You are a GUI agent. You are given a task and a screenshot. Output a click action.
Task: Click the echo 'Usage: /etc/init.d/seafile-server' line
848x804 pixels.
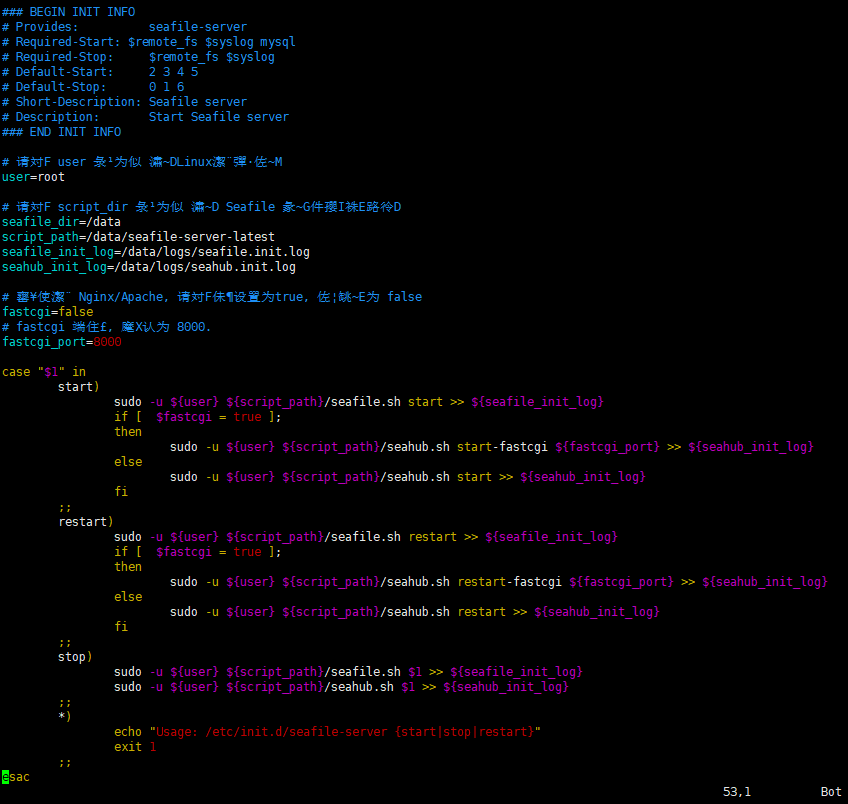[327, 732]
